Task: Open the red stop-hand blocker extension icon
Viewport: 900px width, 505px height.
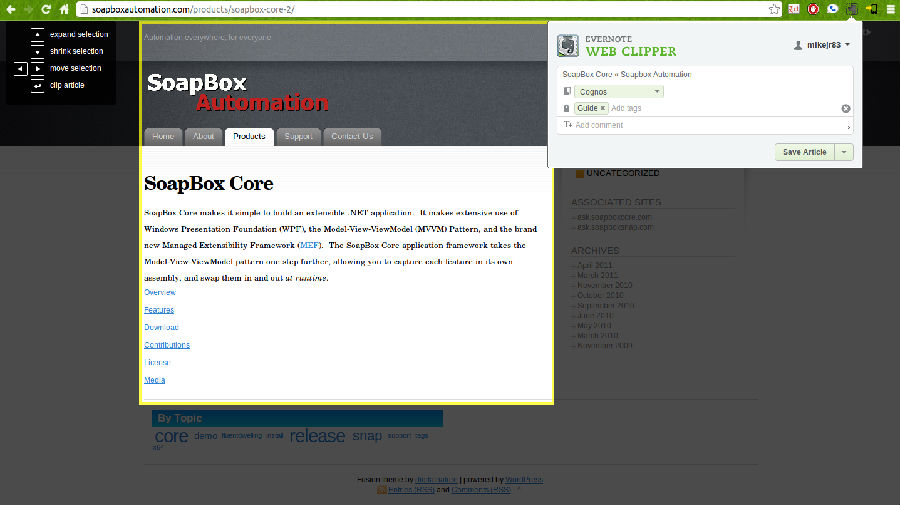Action: [x=813, y=9]
